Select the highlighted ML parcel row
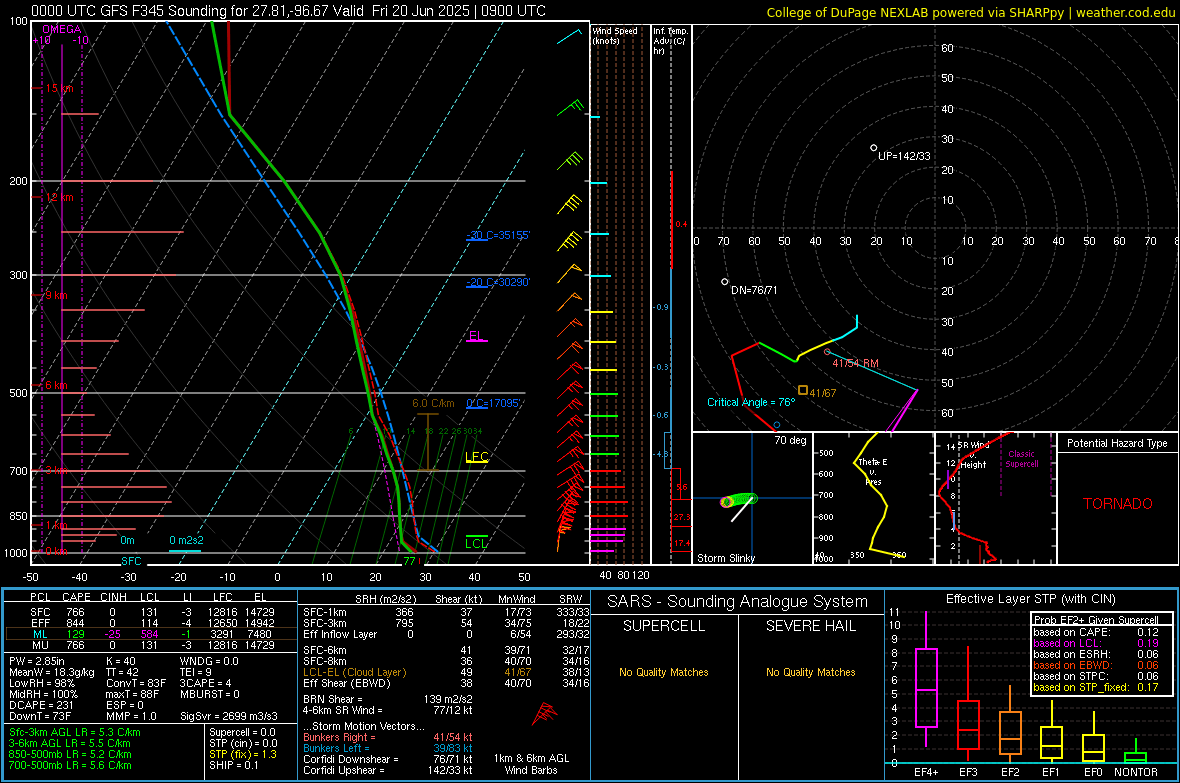 tap(151, 634)
